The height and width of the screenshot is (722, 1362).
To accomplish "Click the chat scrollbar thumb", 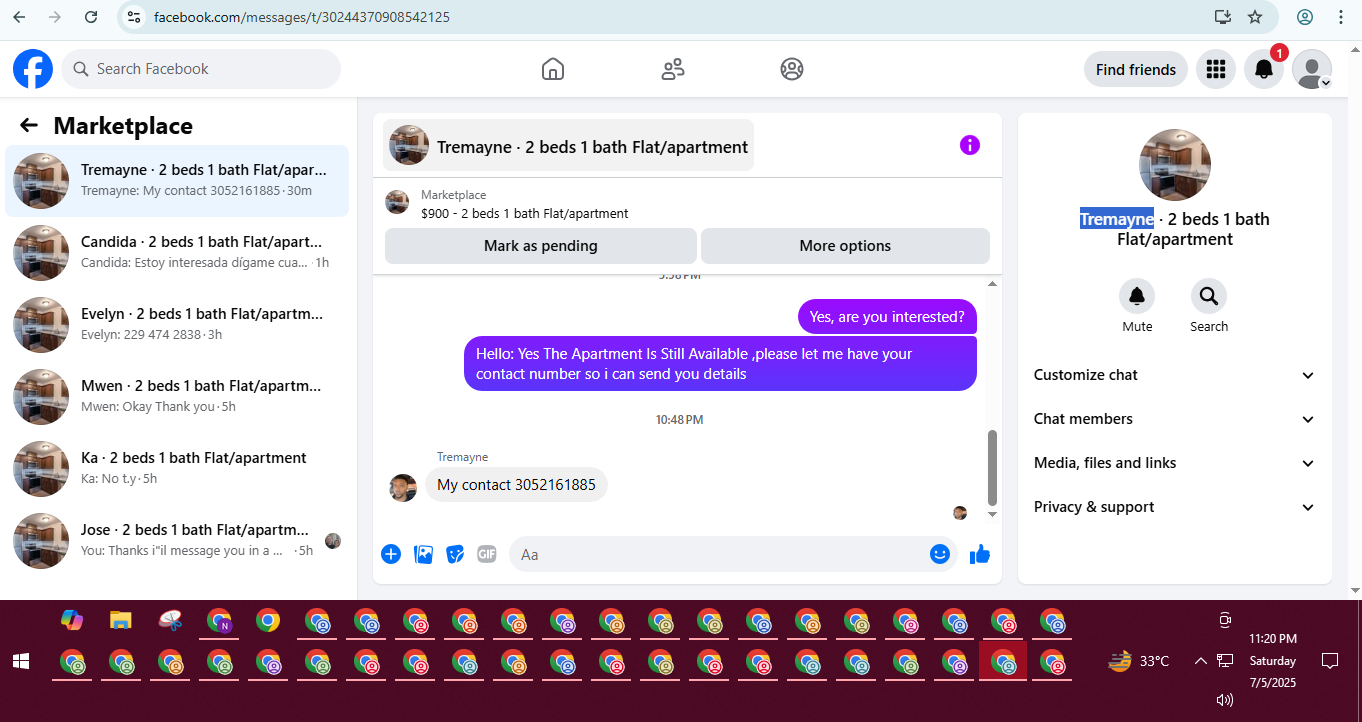I will [993, 468].
